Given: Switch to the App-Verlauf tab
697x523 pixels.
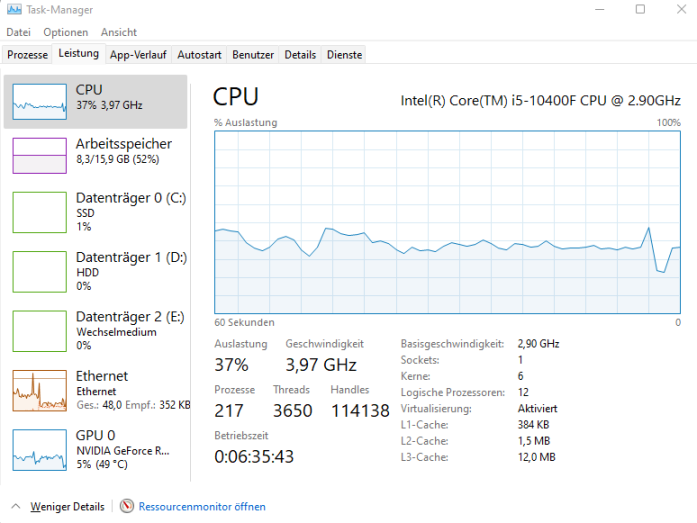Looking at the screenshot, I should pos(138,55).
